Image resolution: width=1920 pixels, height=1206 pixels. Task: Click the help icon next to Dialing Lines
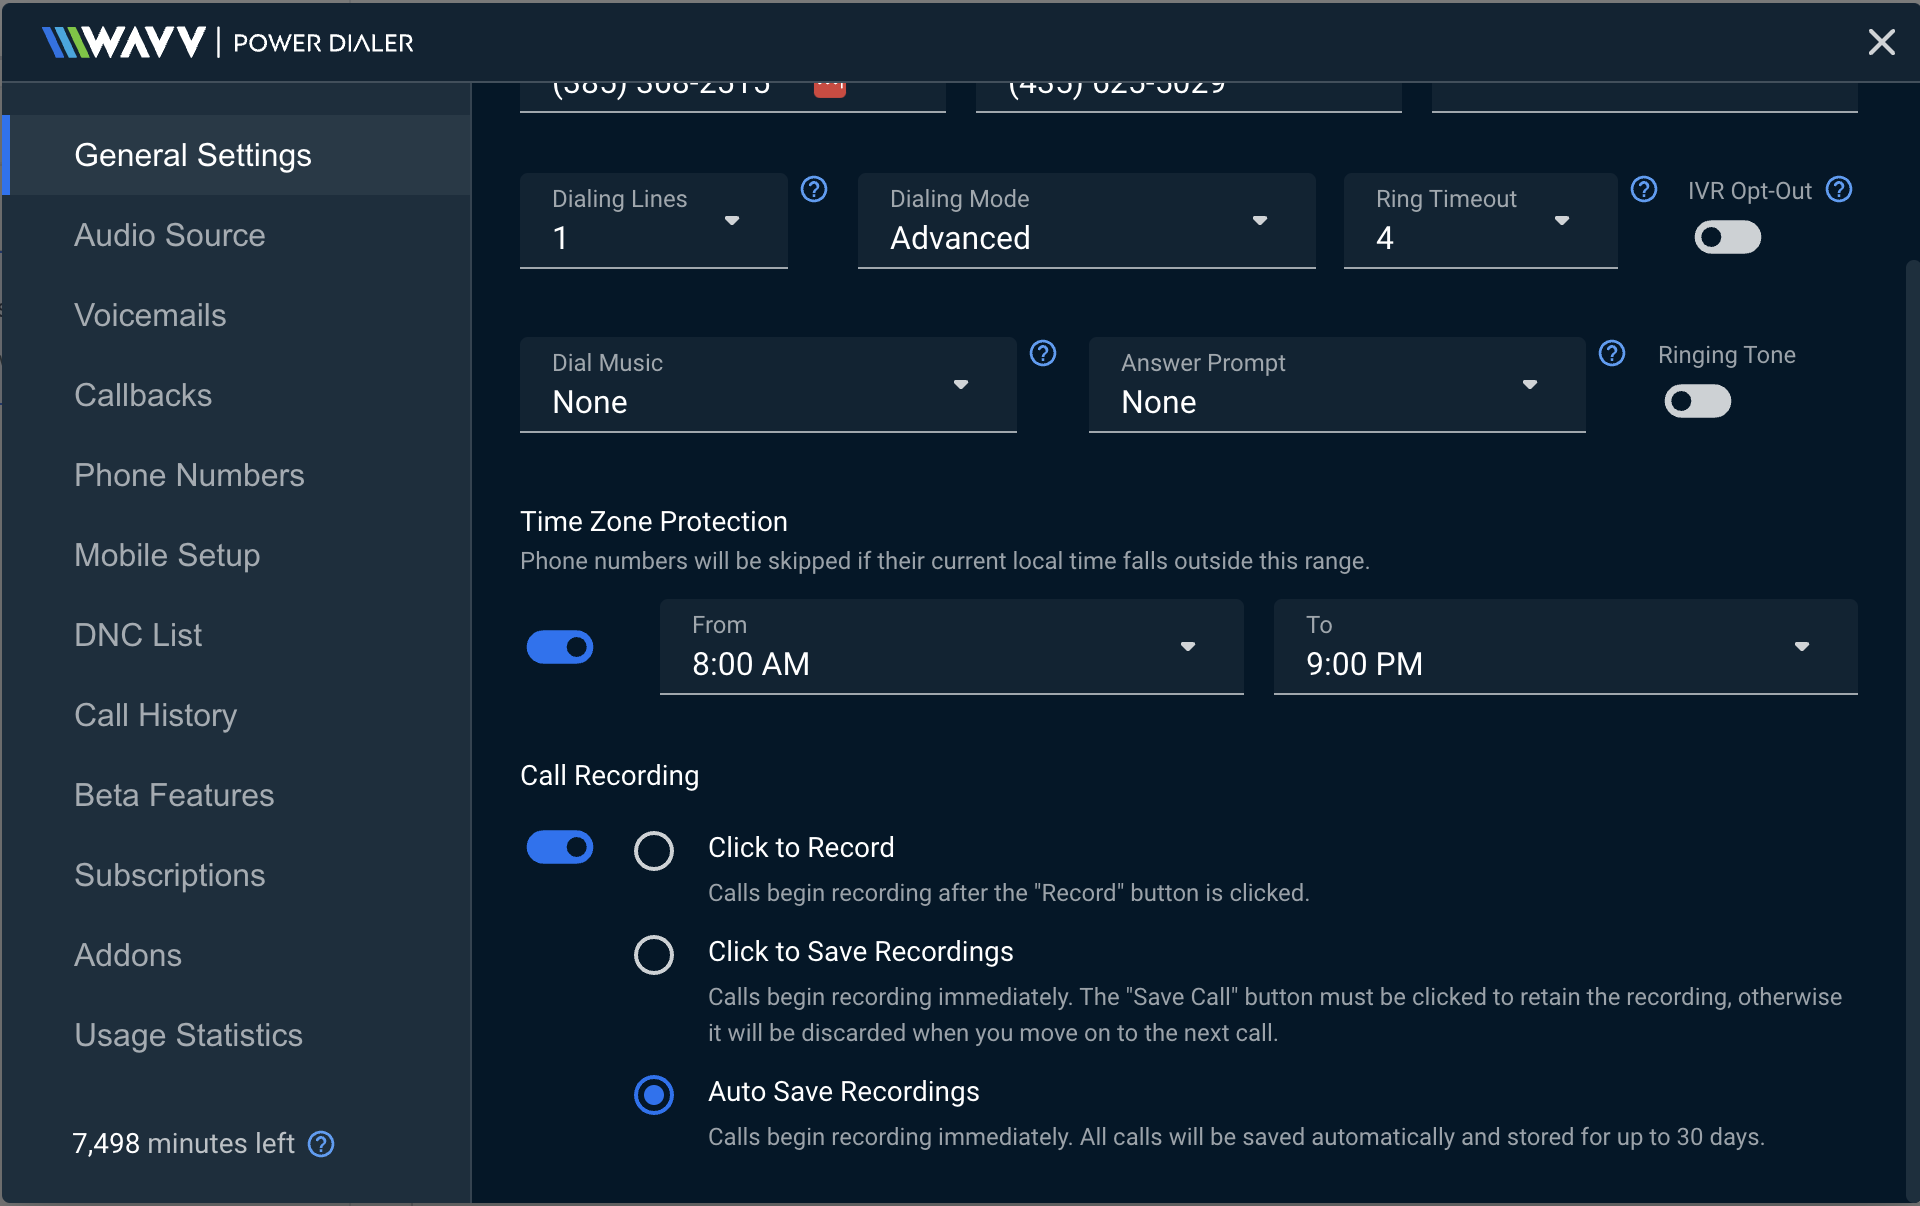click(x=814, y=189)
